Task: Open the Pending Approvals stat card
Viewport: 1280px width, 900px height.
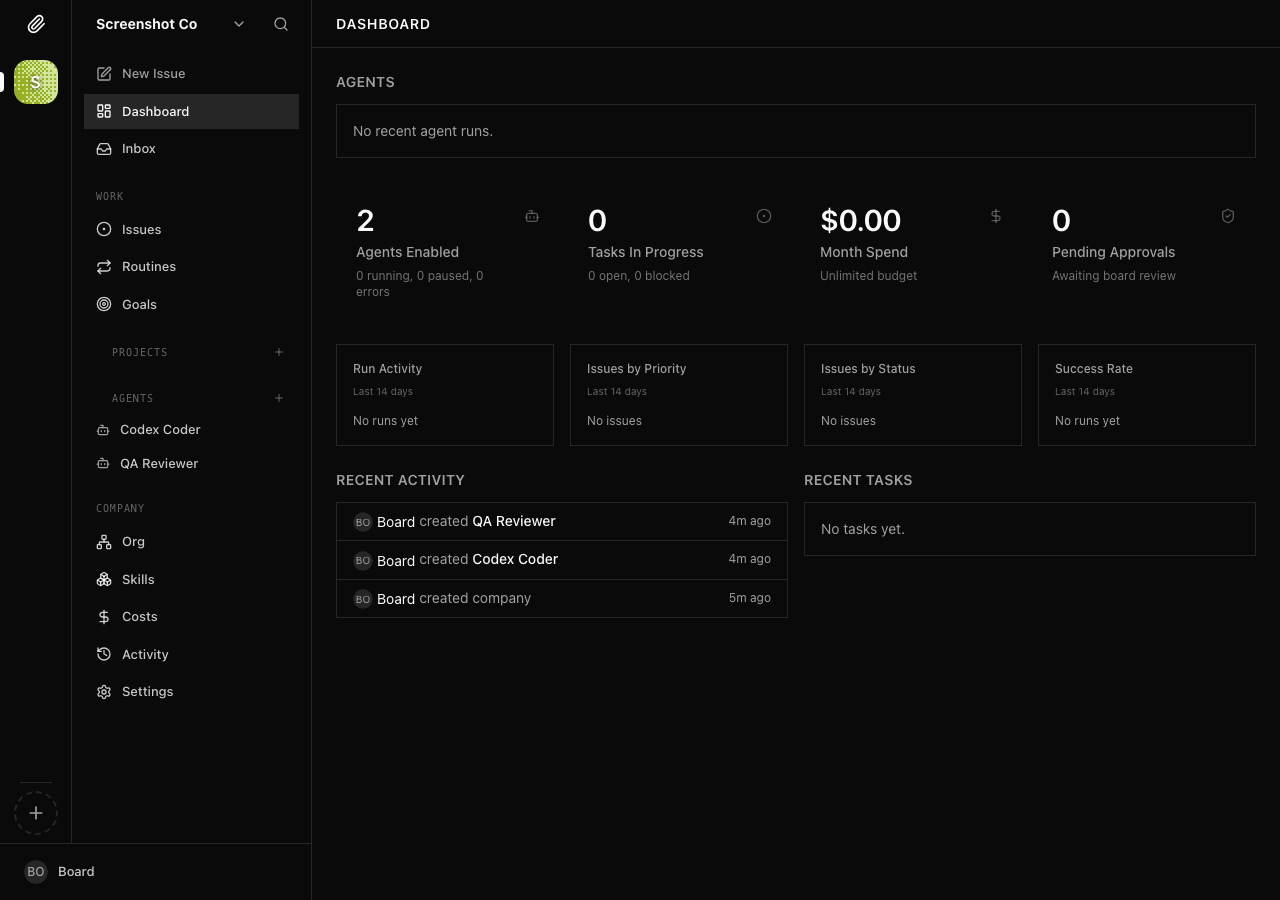Action: point(1144,252)
